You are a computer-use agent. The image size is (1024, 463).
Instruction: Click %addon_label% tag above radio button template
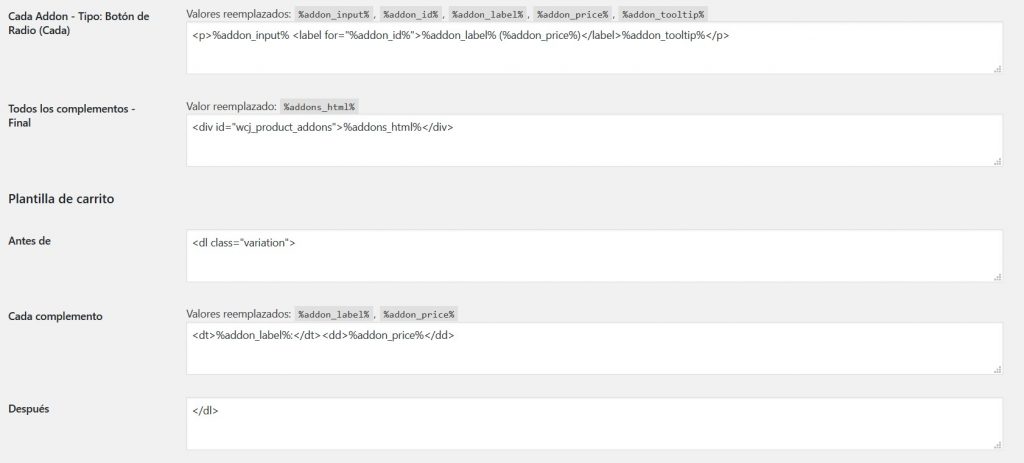(x=487, y=14)
